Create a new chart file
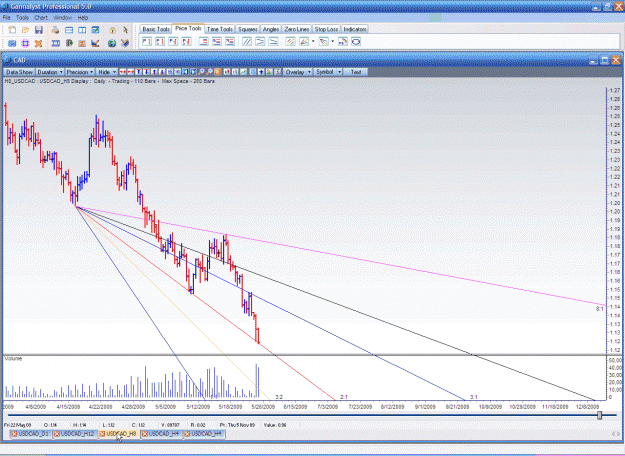Viewport: 625px width, 456px height. pos(12,30)
